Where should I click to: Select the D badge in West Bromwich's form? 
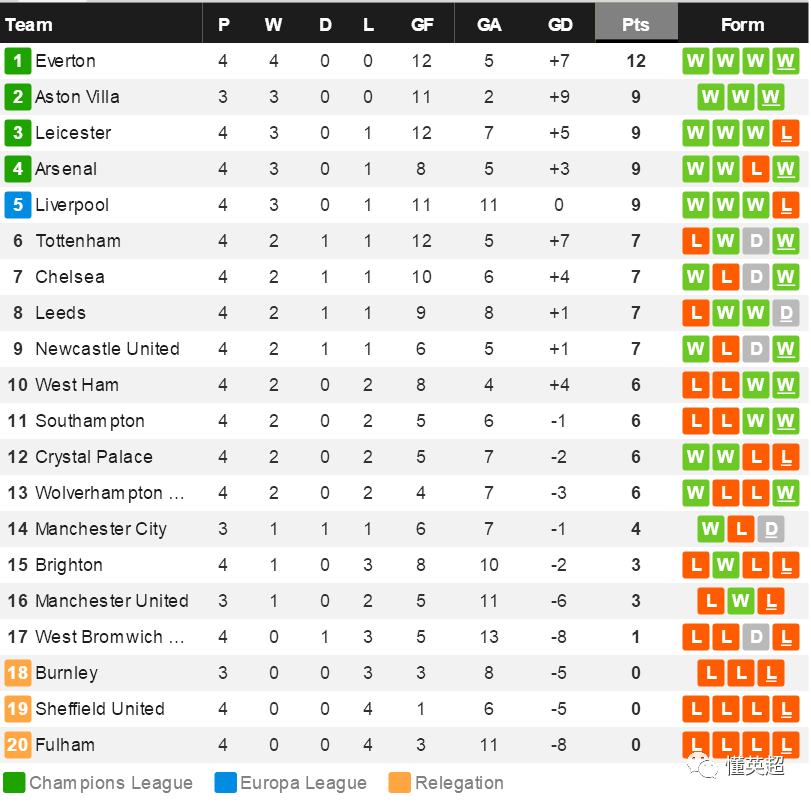(756, 637)
